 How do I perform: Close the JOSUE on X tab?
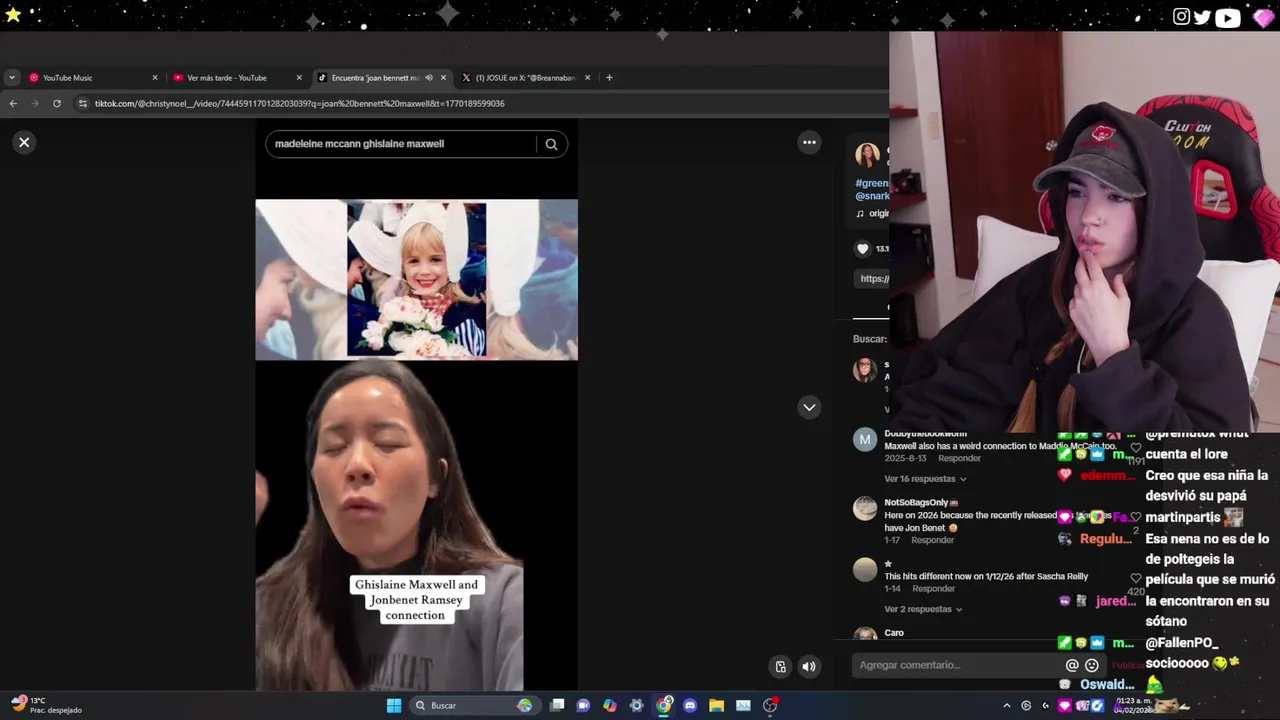tap(587, 78)
